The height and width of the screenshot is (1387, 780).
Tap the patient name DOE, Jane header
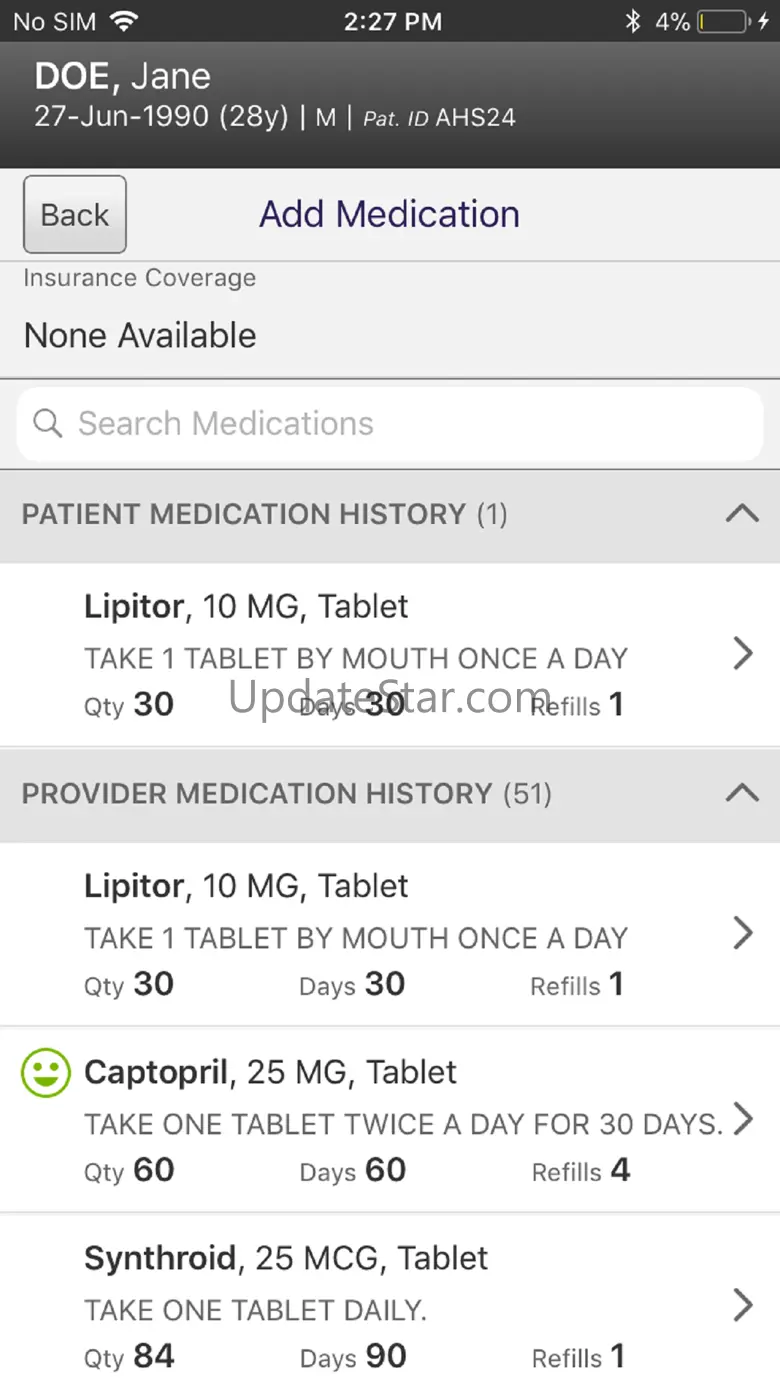[x=123, y=77]
